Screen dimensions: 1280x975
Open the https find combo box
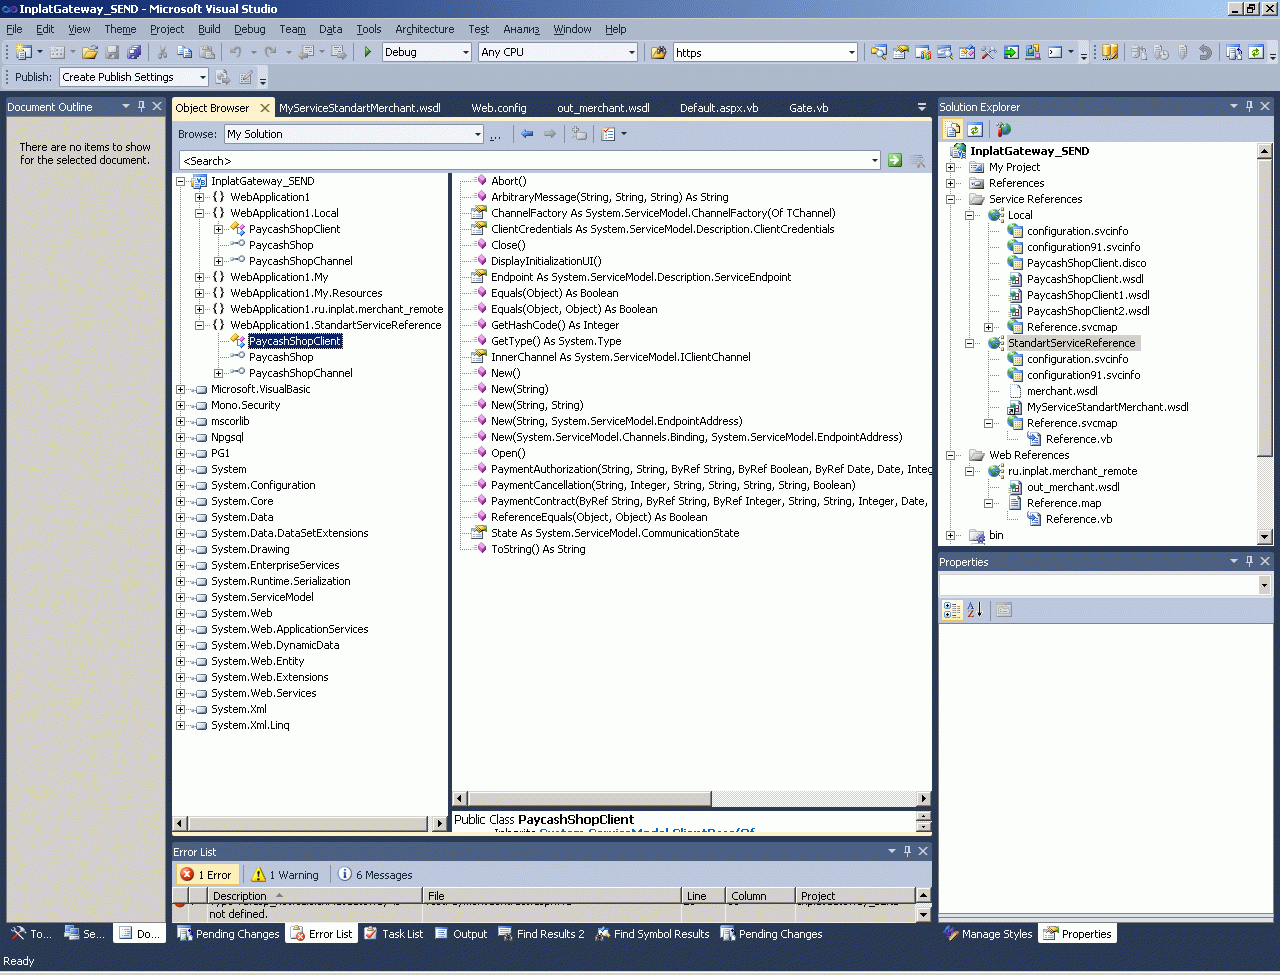[x=851, y=52]
